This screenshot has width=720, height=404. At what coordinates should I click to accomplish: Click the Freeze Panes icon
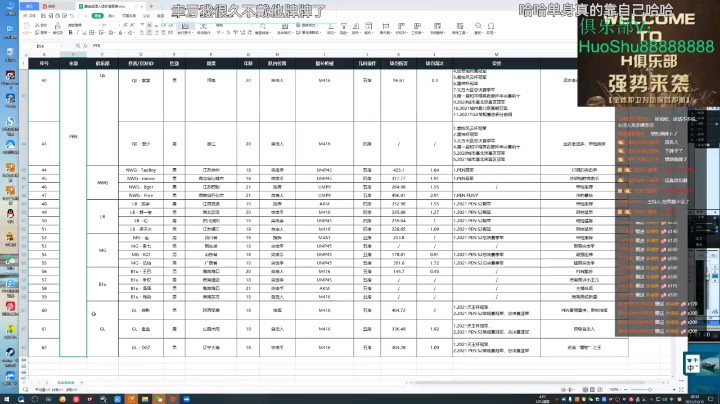437,26
